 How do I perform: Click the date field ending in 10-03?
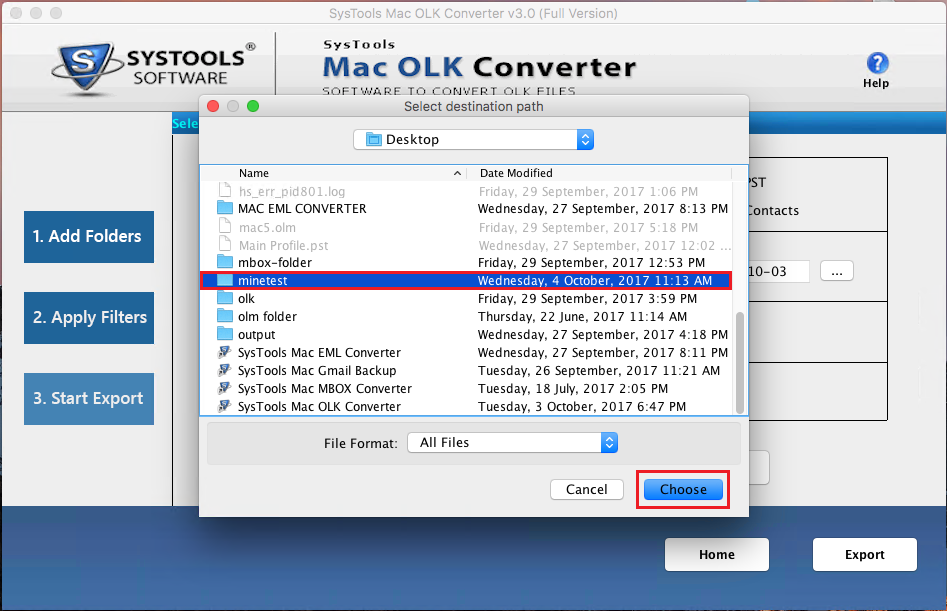coord(778,272)
